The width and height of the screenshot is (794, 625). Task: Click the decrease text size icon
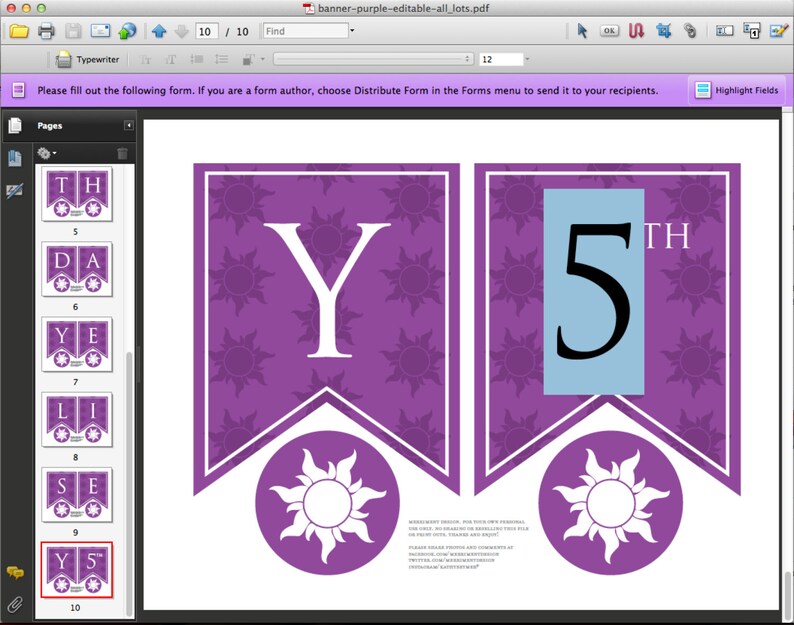tap(145, 60)
